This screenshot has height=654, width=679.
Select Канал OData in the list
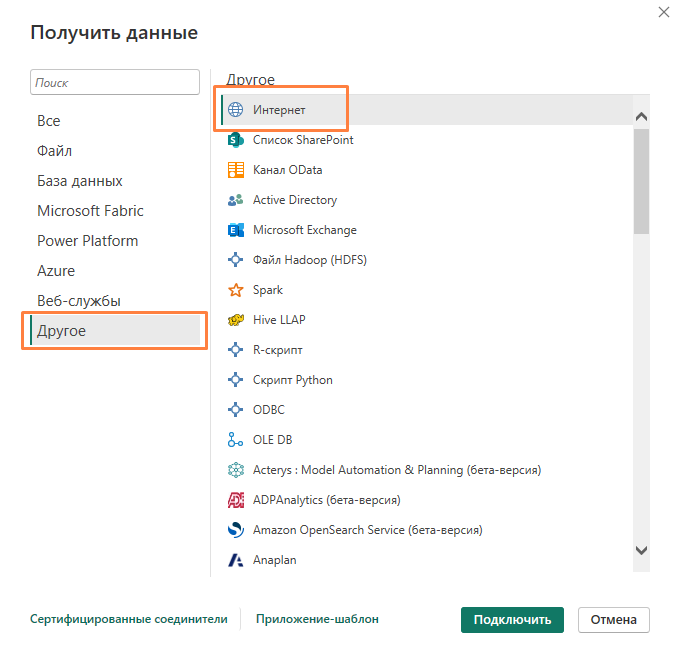[x=288, y=170]
